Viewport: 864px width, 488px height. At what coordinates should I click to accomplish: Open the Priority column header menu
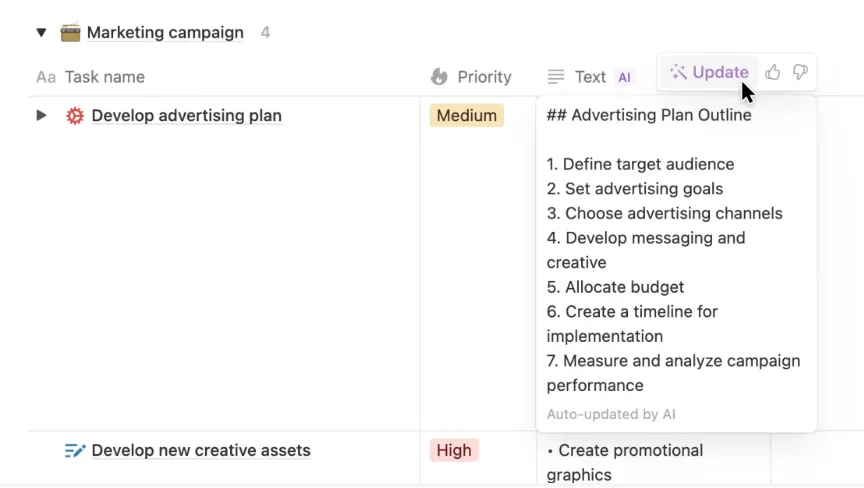tap(484, 77)
